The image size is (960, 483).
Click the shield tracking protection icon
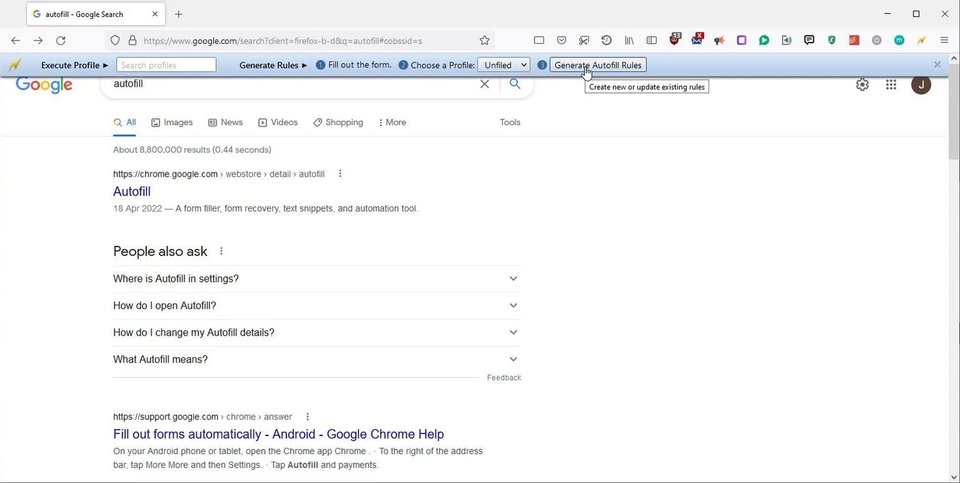(x=114, y=40)
